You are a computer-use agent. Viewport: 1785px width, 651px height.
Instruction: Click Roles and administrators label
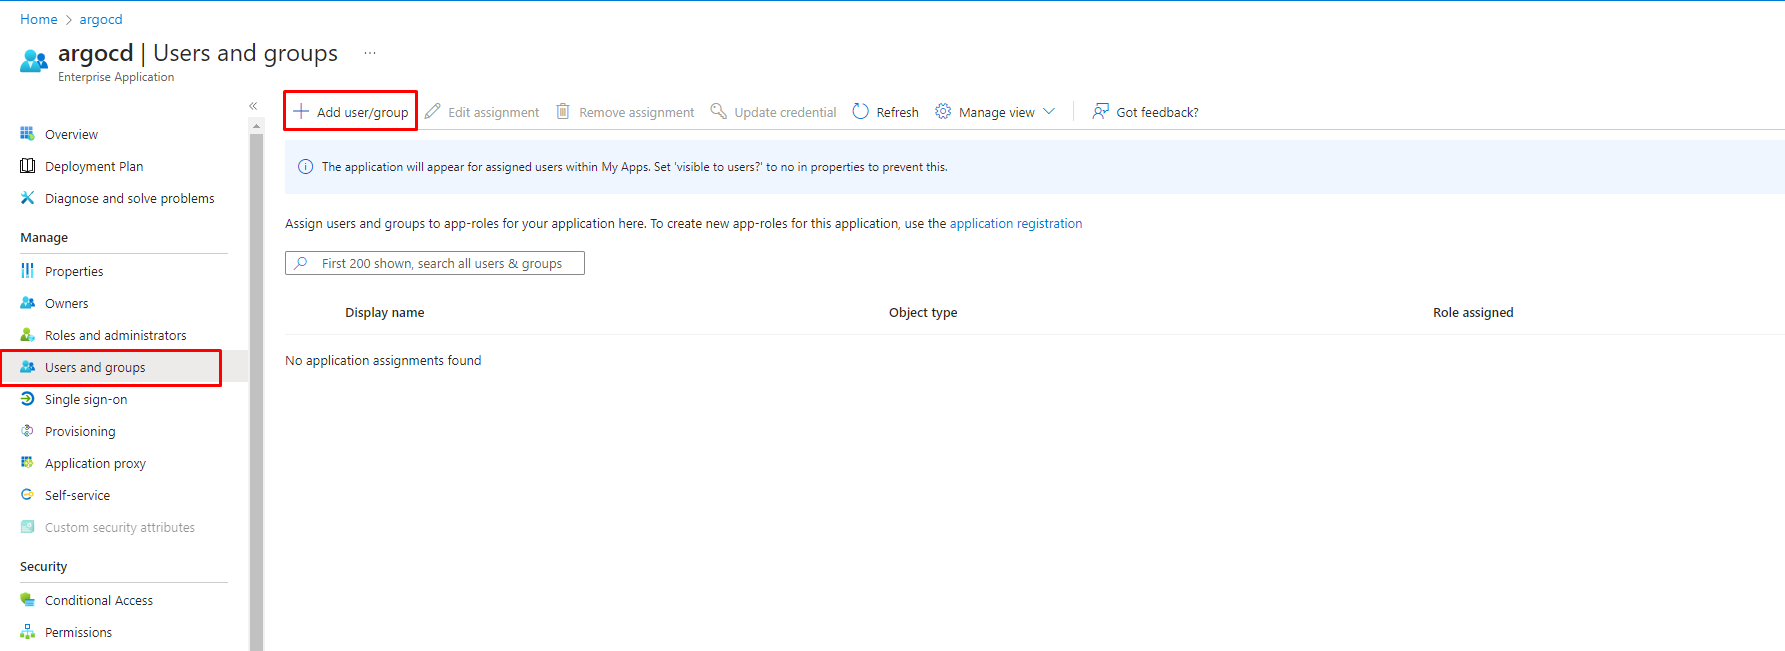(x=115, y=335)
